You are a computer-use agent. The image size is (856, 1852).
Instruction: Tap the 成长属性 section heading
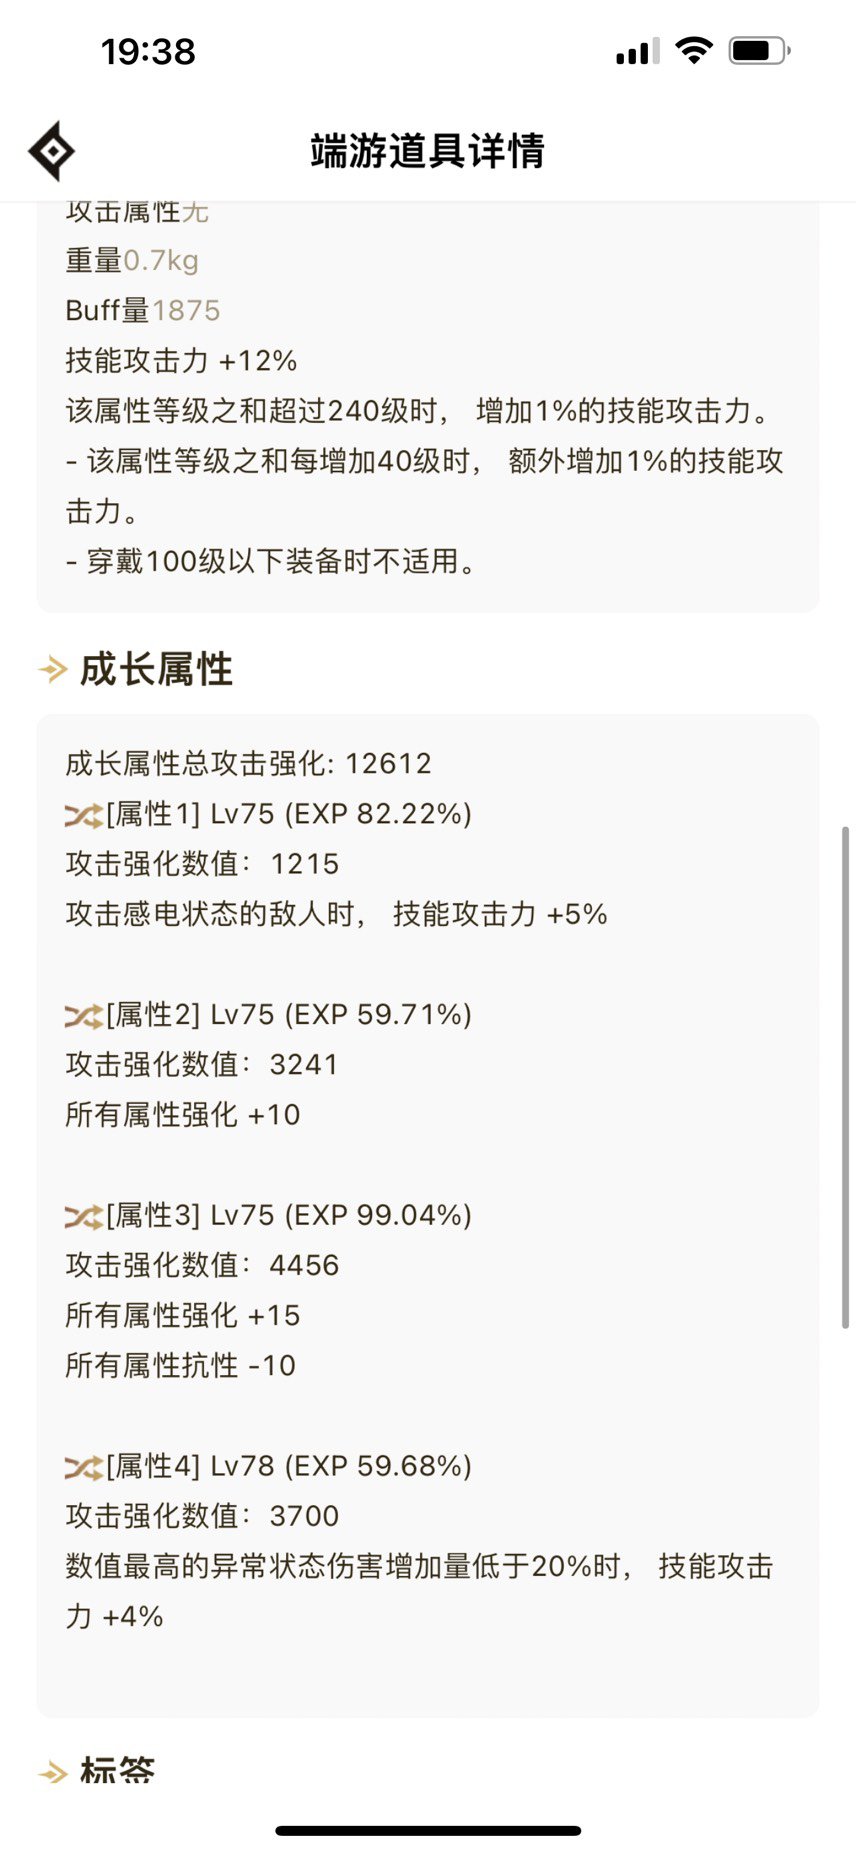pos(156,669)
